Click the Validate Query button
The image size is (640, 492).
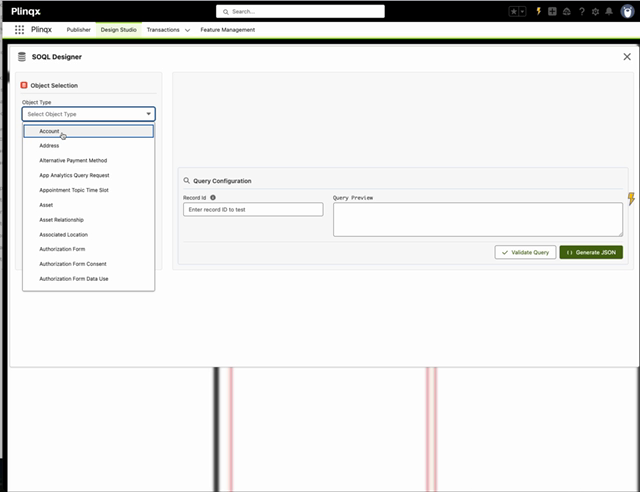pyautogui.click(x=525, y=252)
